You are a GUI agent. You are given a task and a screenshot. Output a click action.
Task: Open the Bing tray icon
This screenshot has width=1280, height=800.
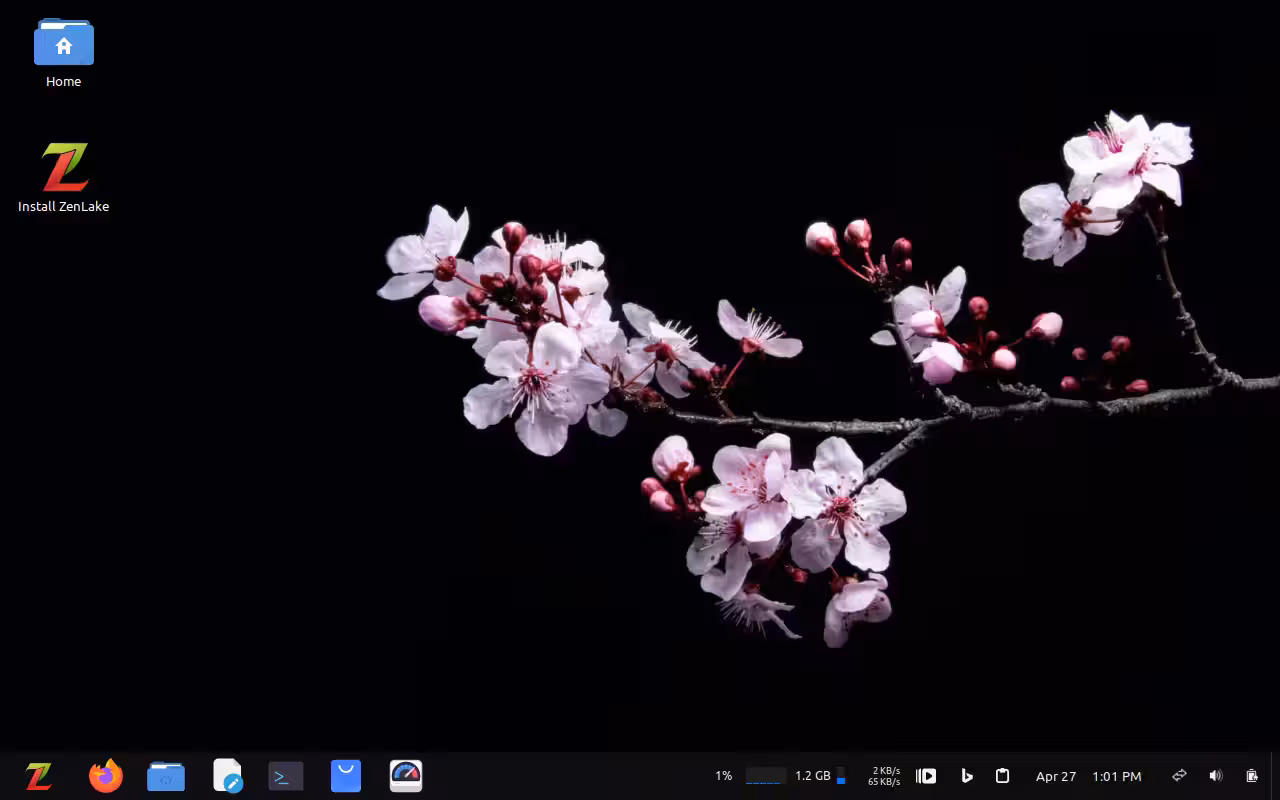966,776
